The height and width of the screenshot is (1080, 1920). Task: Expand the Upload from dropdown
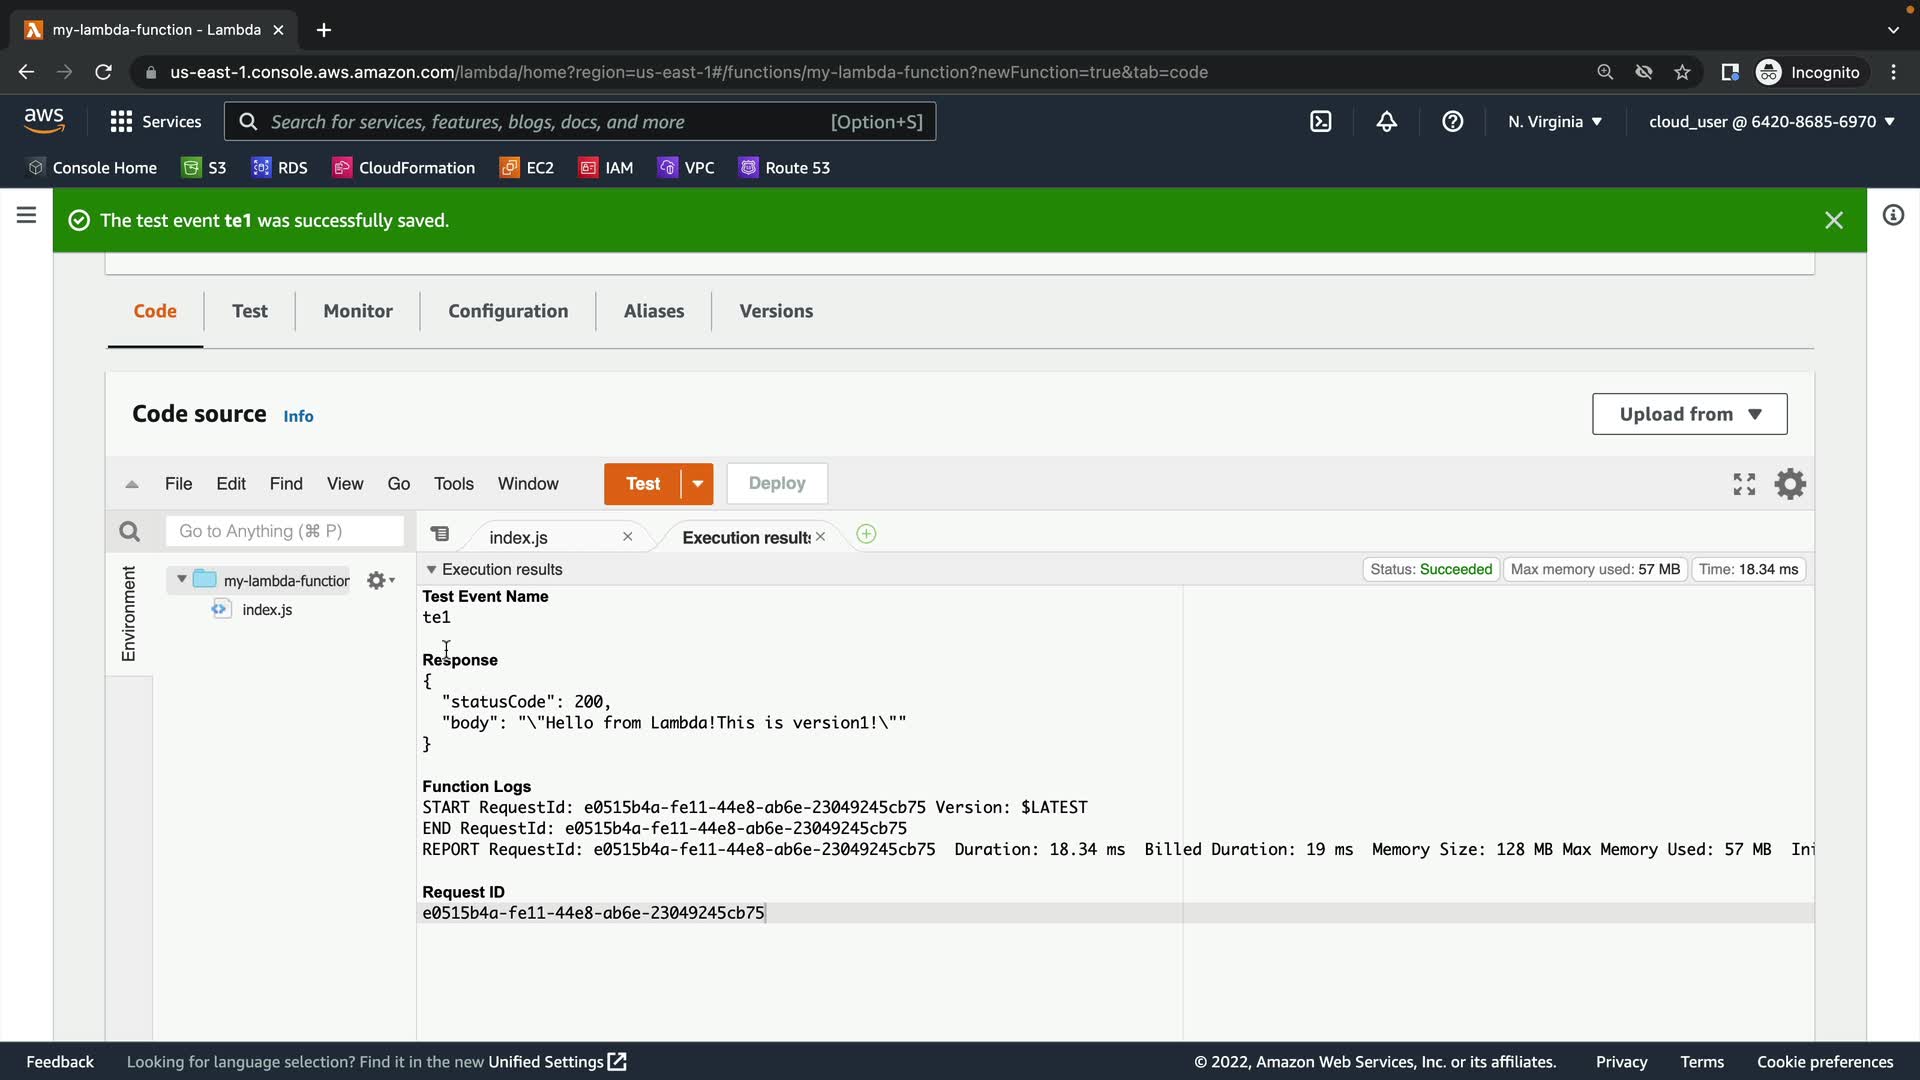pos(1689,414)
